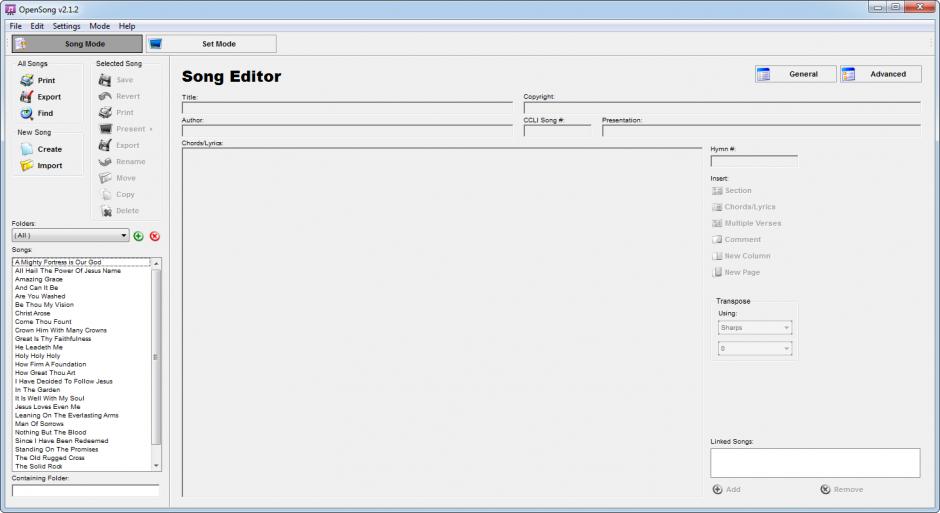The height and width of the screenshot is (513, 940).
Task: Click the CCLI Song # field
Action: [557, 130]
